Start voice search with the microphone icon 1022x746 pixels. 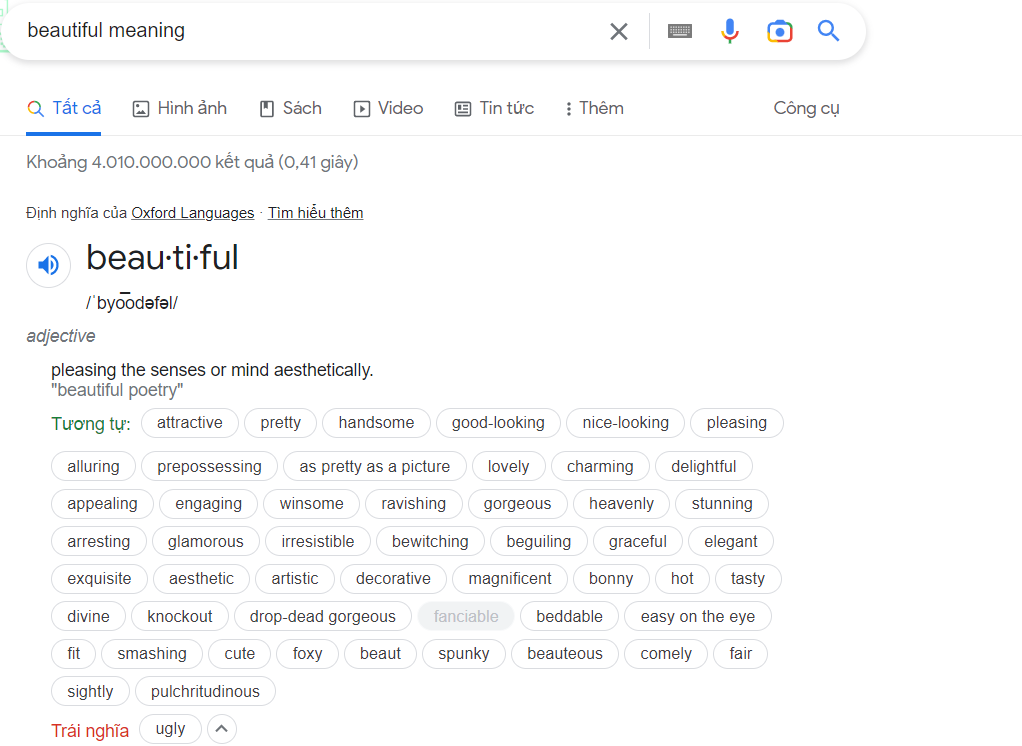coord(730,31)
